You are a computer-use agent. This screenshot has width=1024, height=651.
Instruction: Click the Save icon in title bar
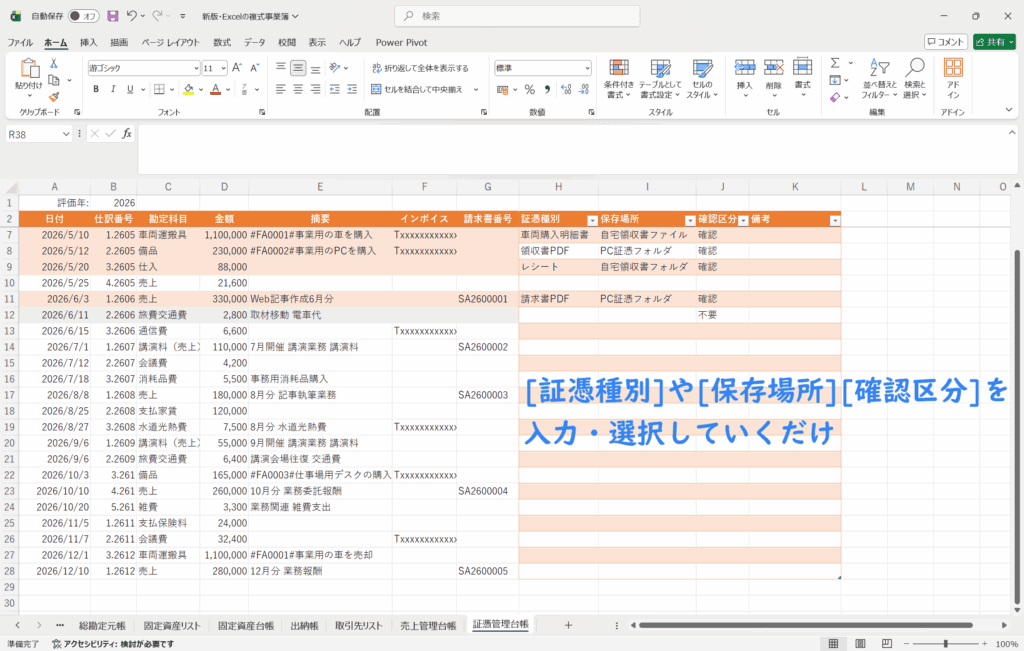tap(112, 16)
